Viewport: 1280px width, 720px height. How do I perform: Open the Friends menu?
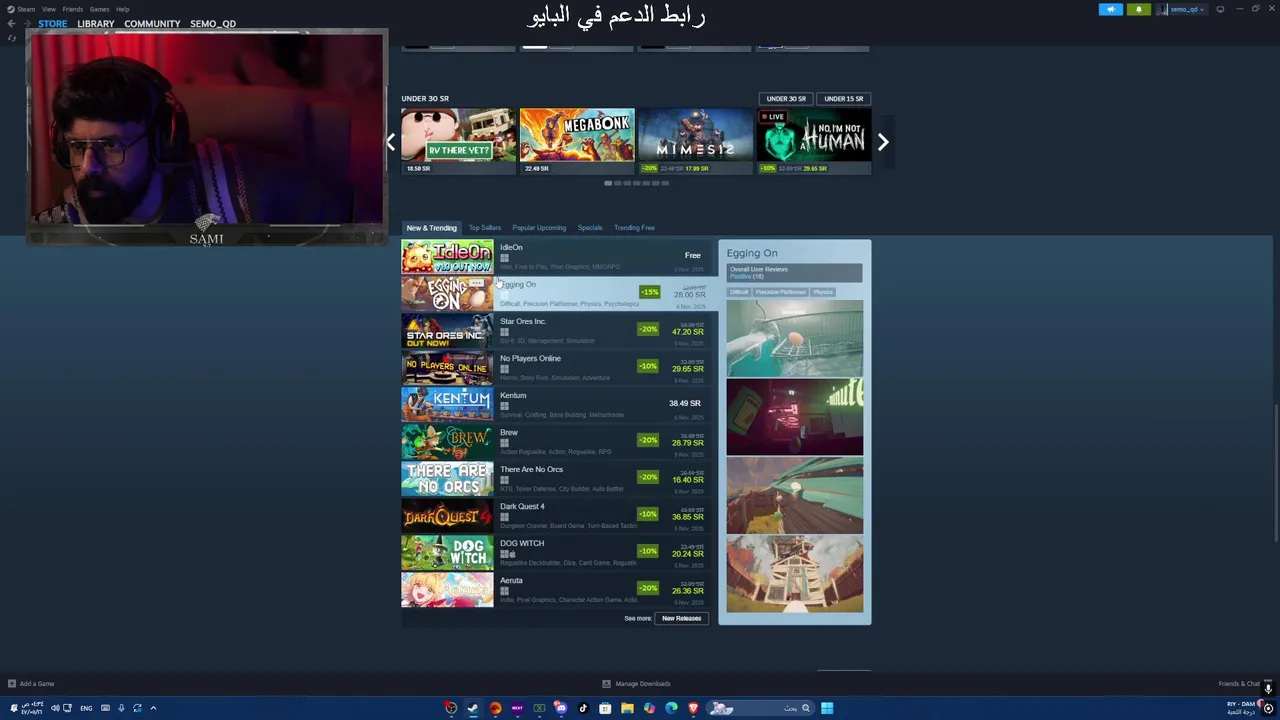tap(73, 9)
